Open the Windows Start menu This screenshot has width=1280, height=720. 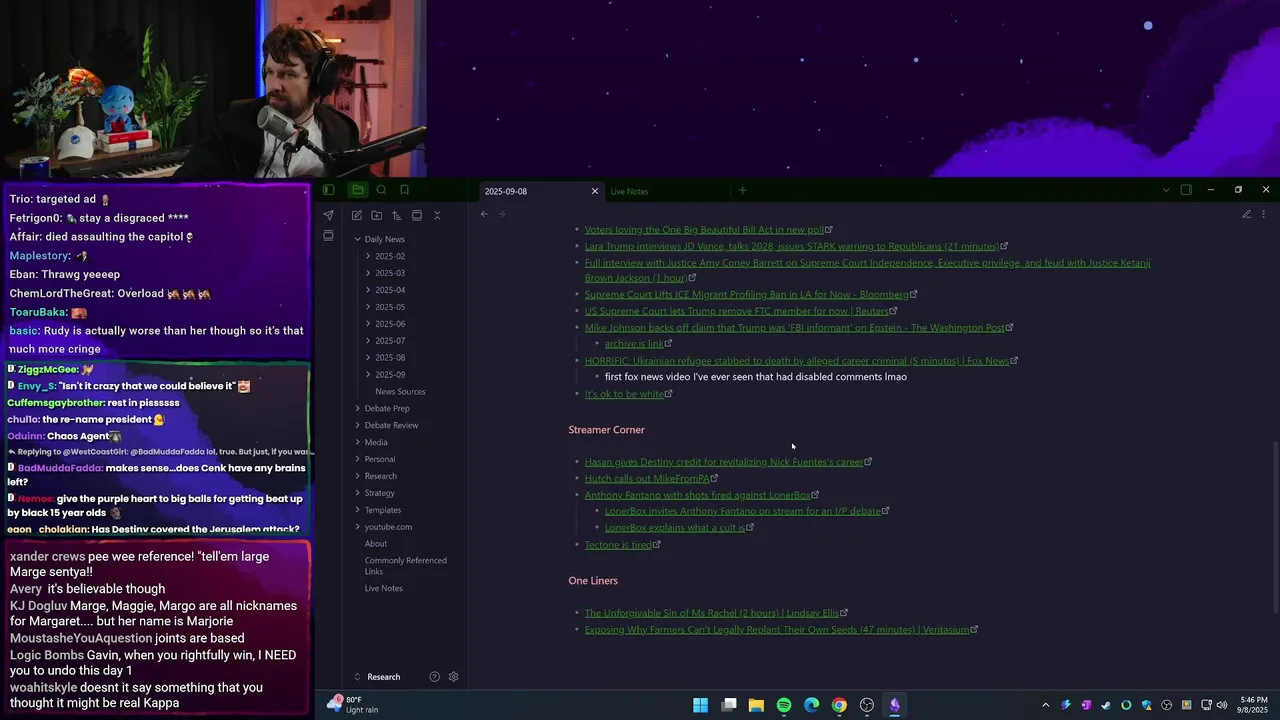[x=701, y=705]
